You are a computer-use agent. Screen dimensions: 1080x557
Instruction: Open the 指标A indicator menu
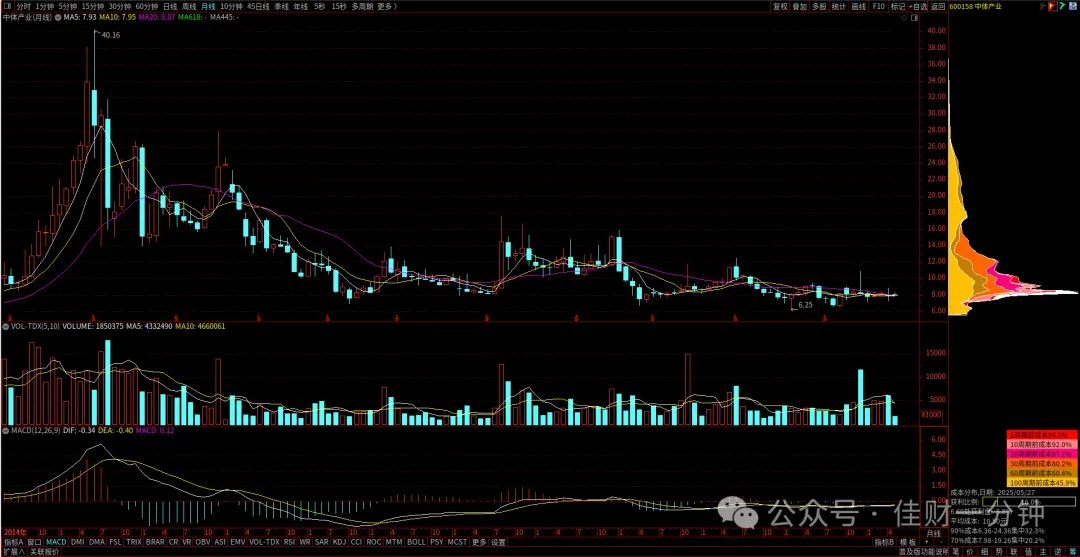click(x=14, y=542)
